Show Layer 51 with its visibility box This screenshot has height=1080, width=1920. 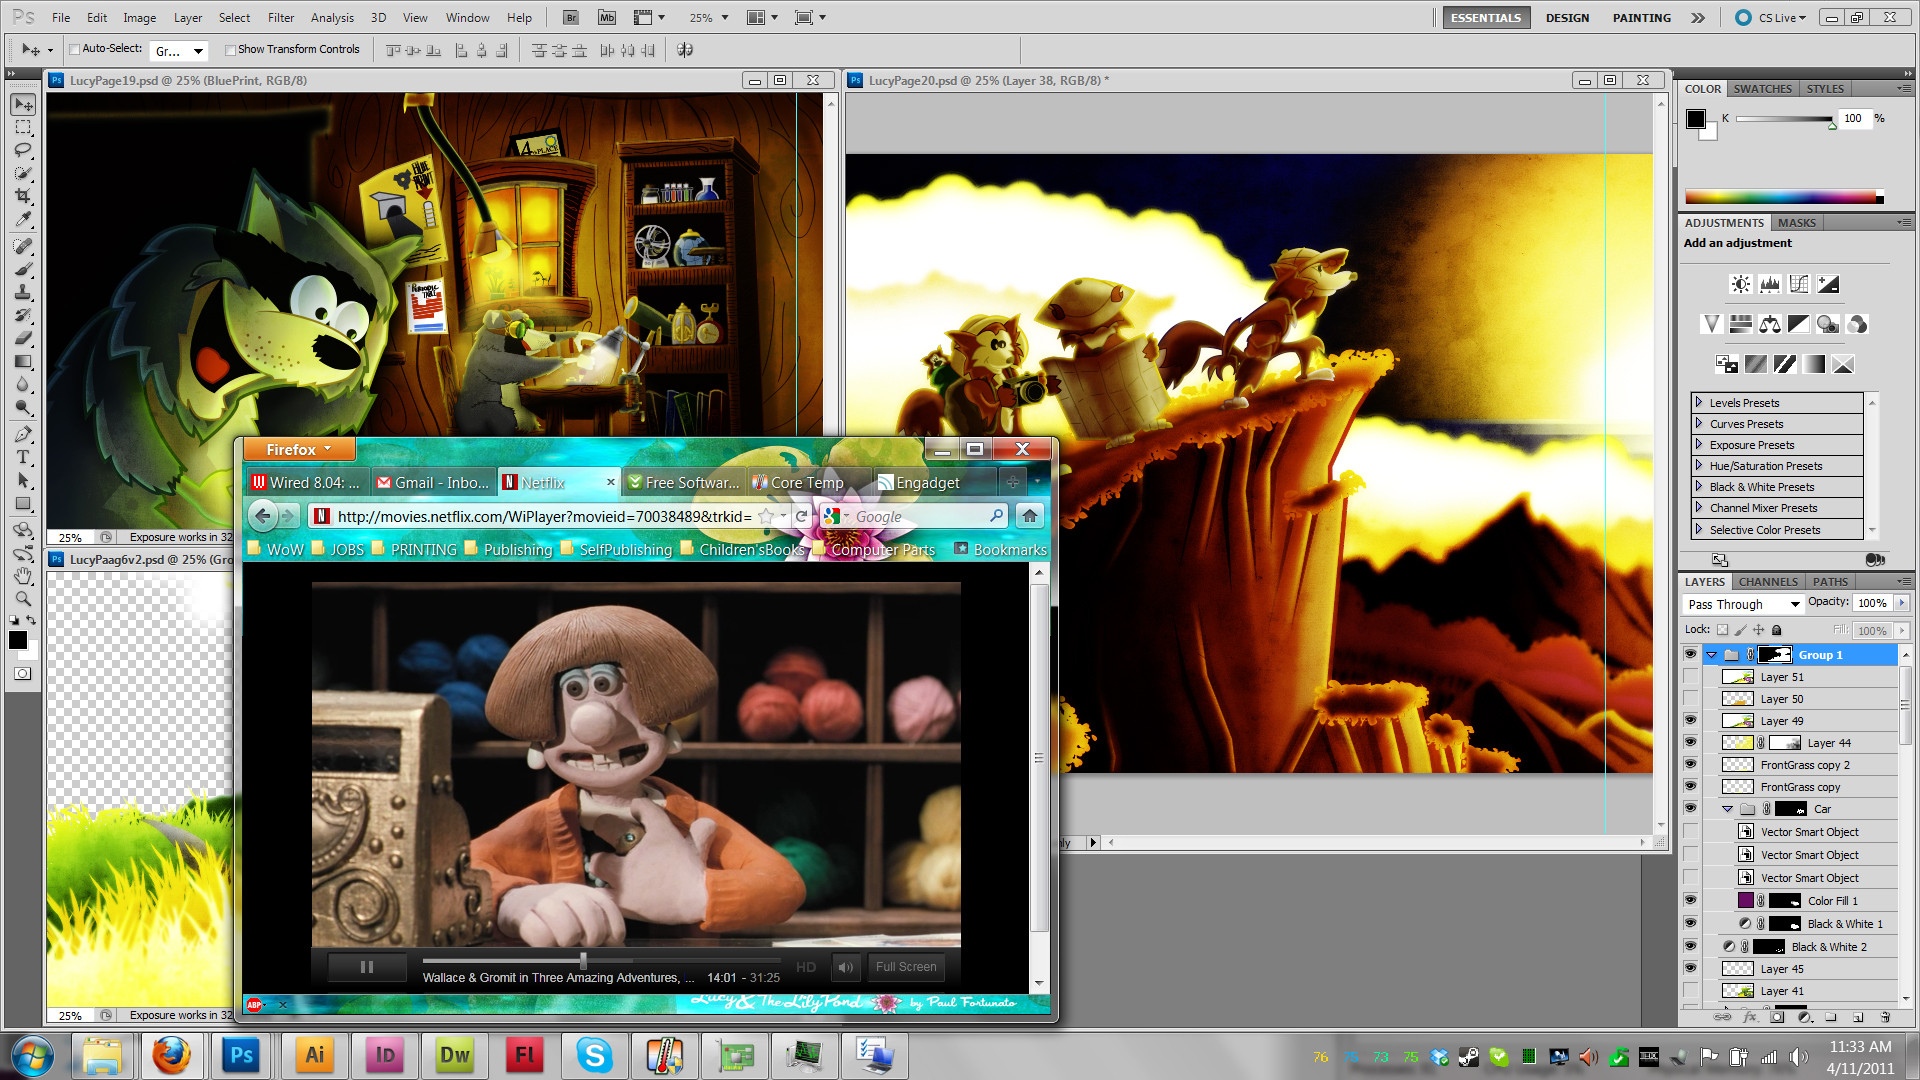[1690, 677]
